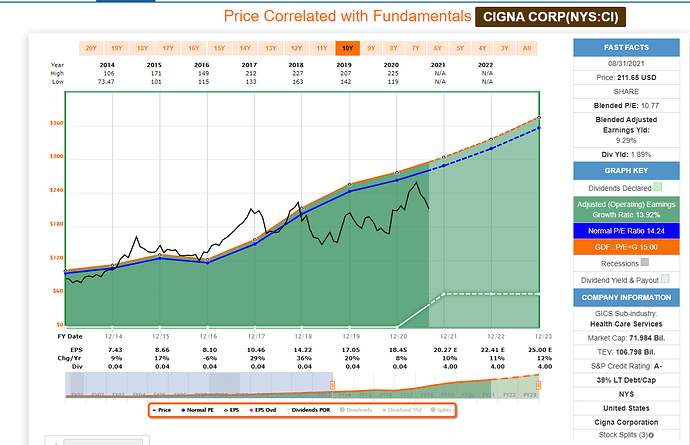
Task: Click the 12/23 forecast endpoint marker
Action: 539,118
